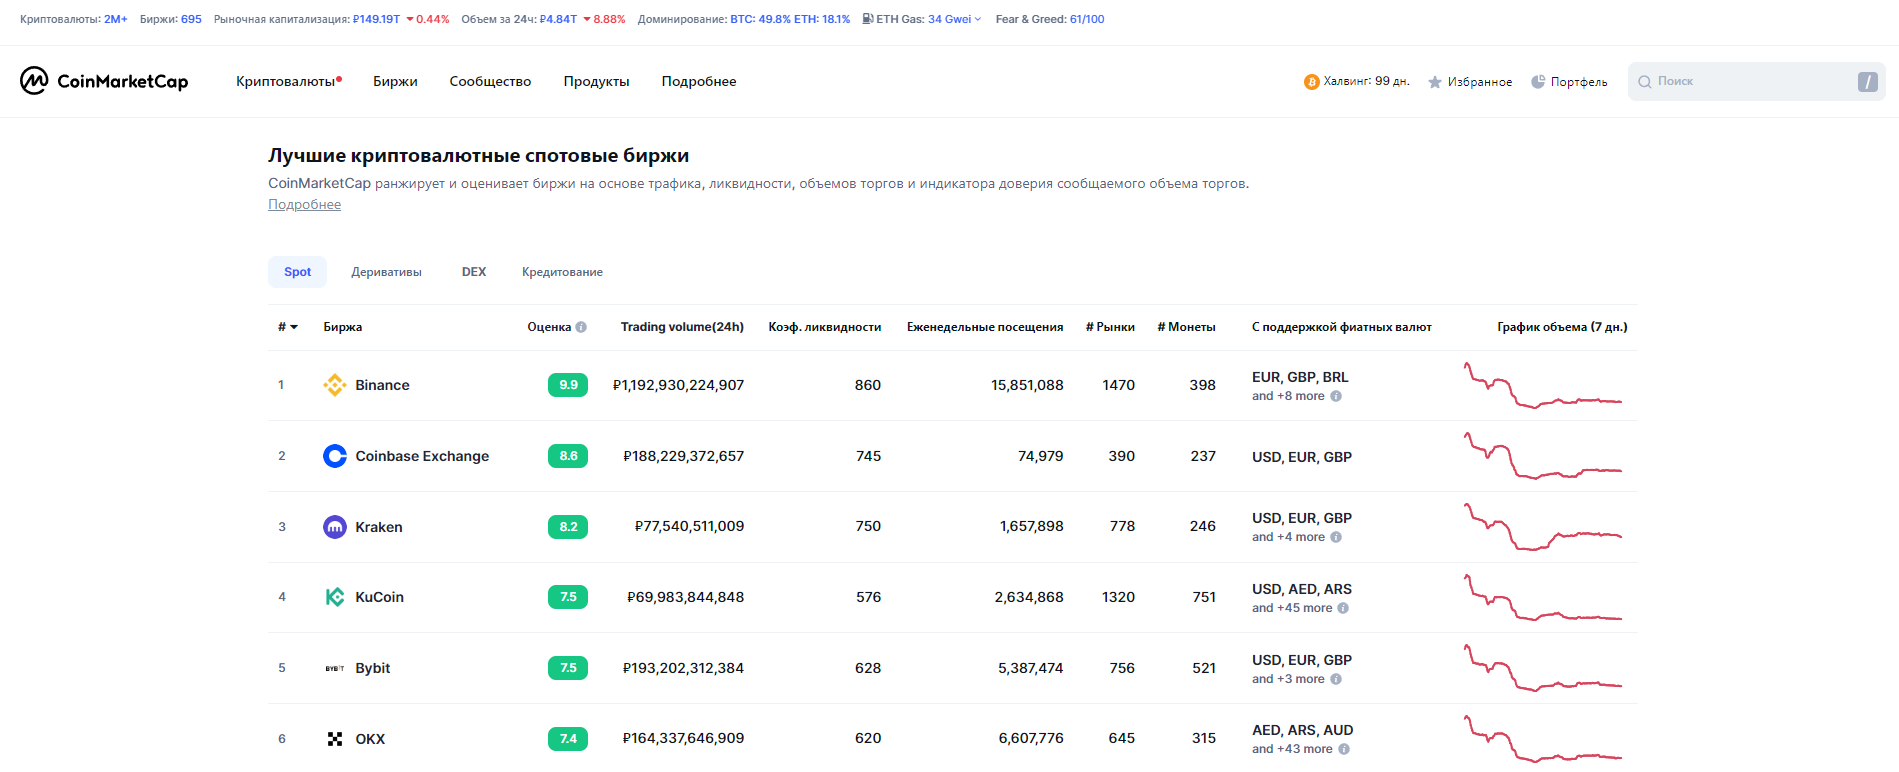Sort by # Монеты column header
This screenshot has width=1899, height=772.
1186,327
